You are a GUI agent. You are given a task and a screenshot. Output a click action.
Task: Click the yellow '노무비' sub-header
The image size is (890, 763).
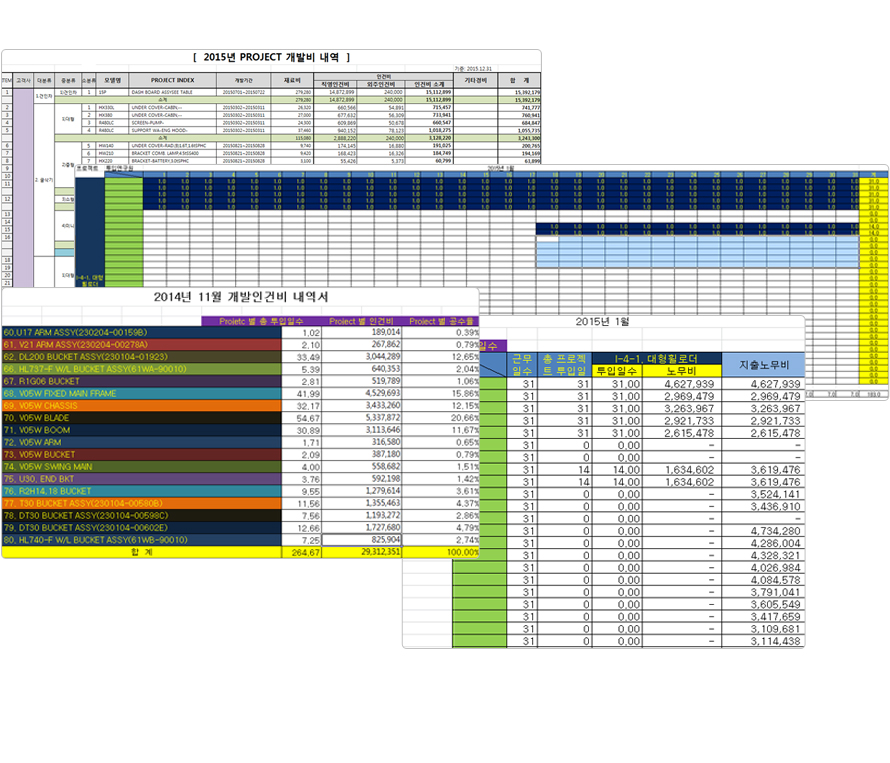[682, 371]
